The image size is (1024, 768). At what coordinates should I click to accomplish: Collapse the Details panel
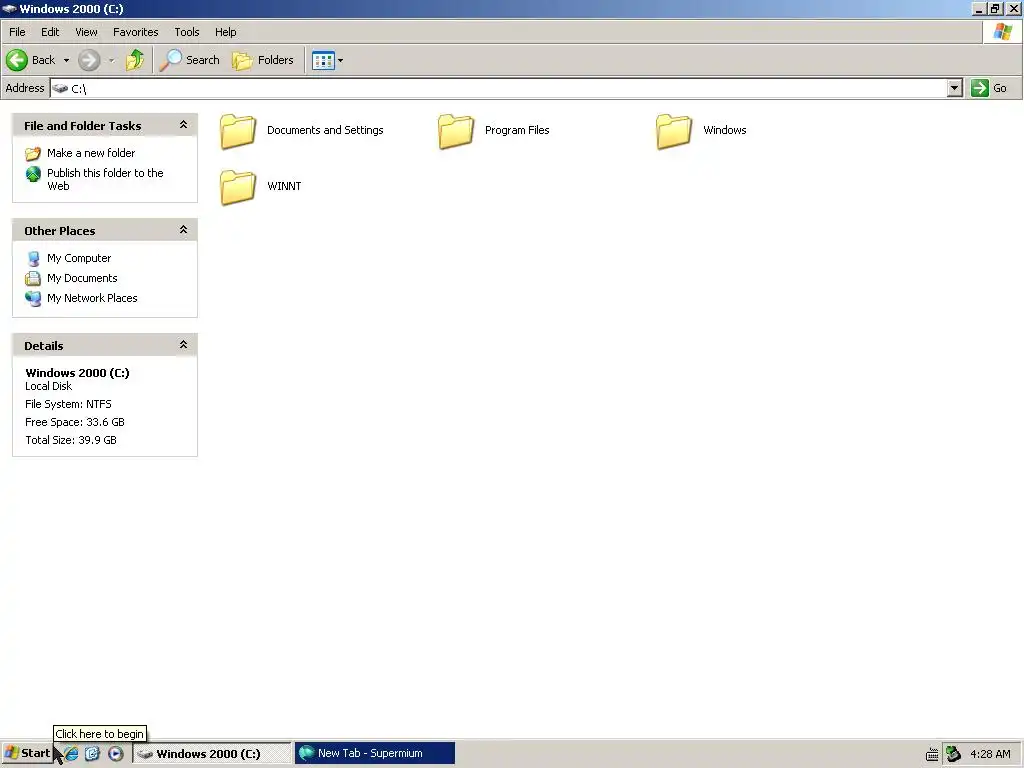click(x=184, y=344)
